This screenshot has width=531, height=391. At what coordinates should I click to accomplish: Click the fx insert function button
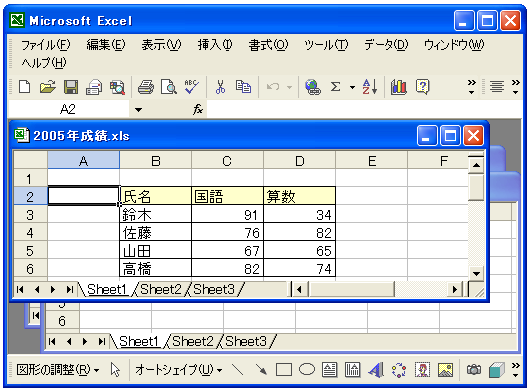(198, 109)
